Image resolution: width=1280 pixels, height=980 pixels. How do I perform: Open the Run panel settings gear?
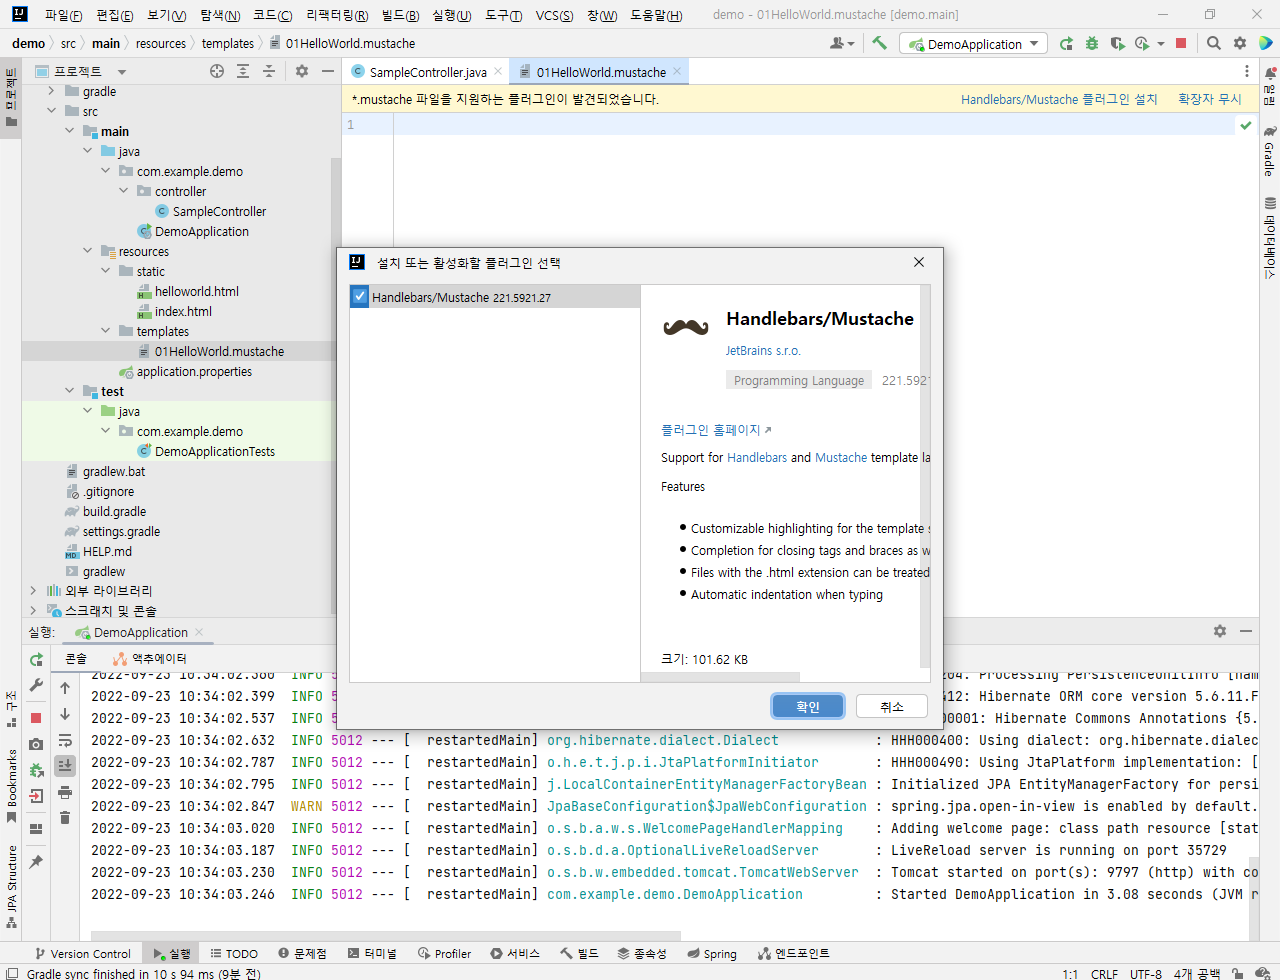coord(1220,631)
